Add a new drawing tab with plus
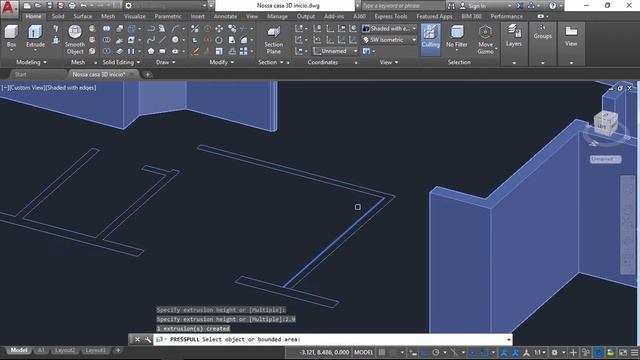The image size is (640, 360). 147,74
